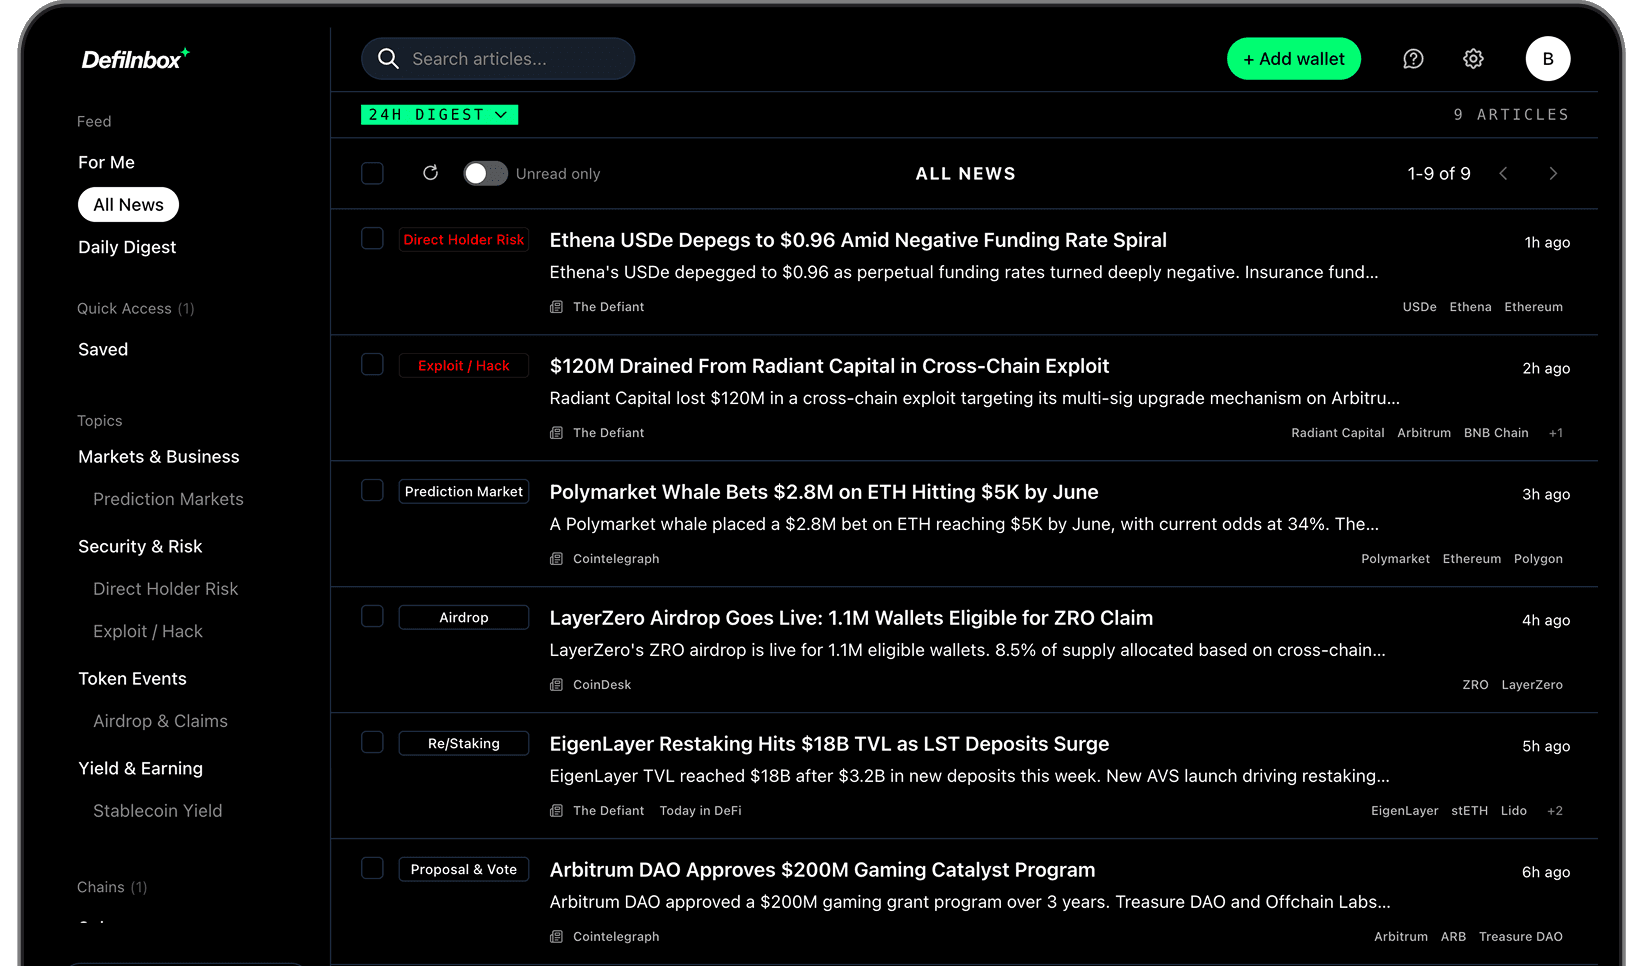Open the For Me feed
The image size is (1641, 966).
point(106,162)
